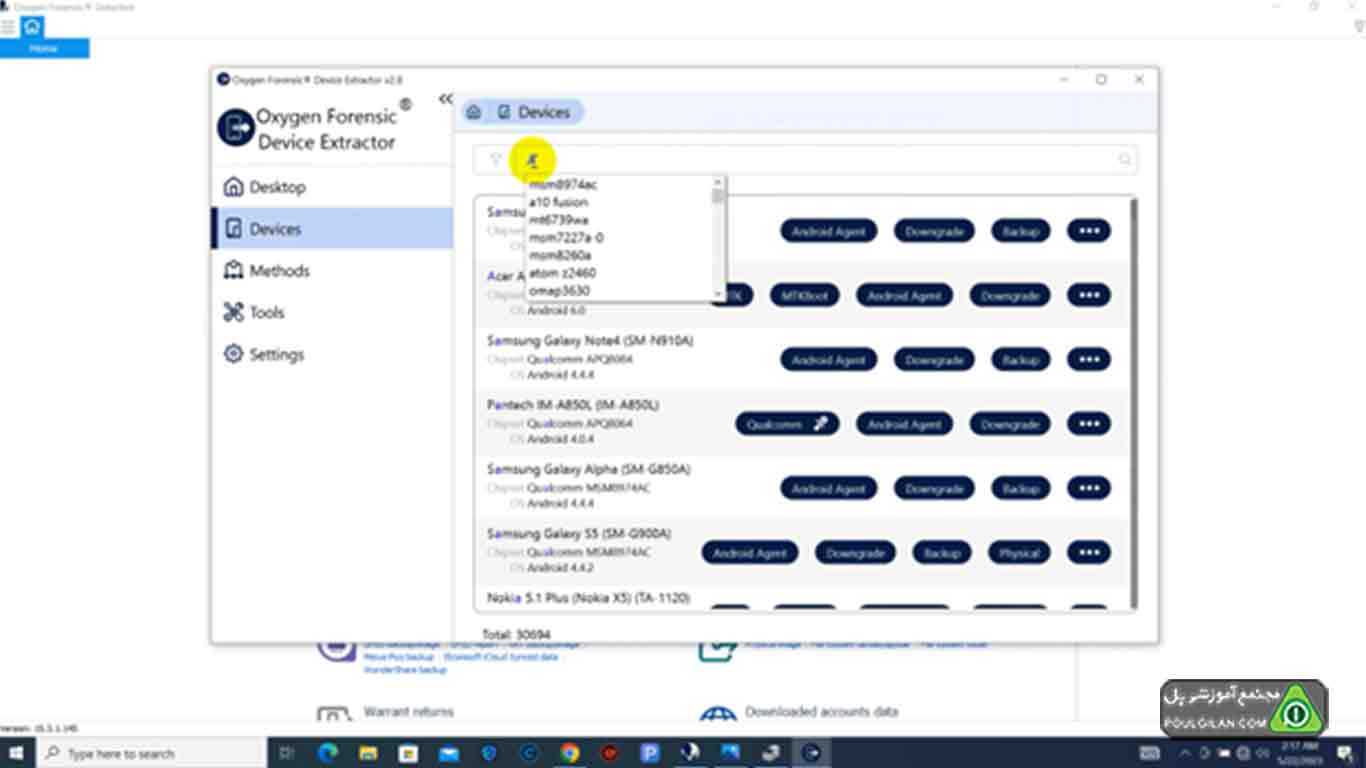Open more options for Pantech IM-A850L
Viewport: 1366px width, 768px height.
pyautogui.click(x=1089, y=424)
